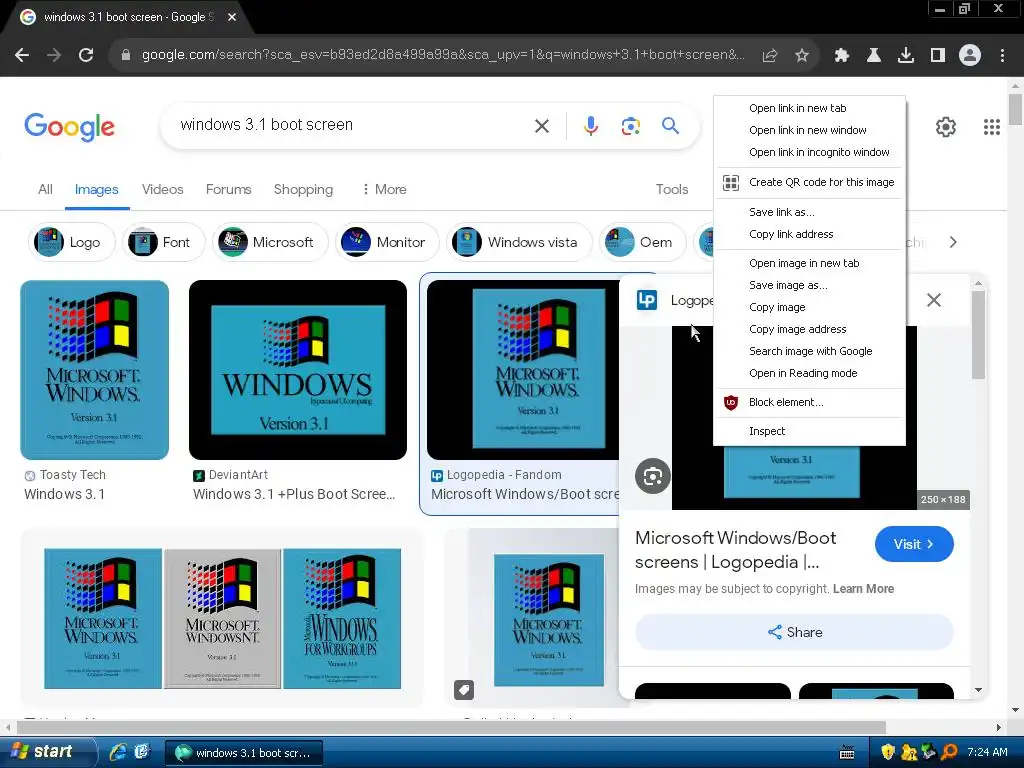The image size is (1024, 768).
Task: Open the Learn More copyright link
Action: point(863,589)
